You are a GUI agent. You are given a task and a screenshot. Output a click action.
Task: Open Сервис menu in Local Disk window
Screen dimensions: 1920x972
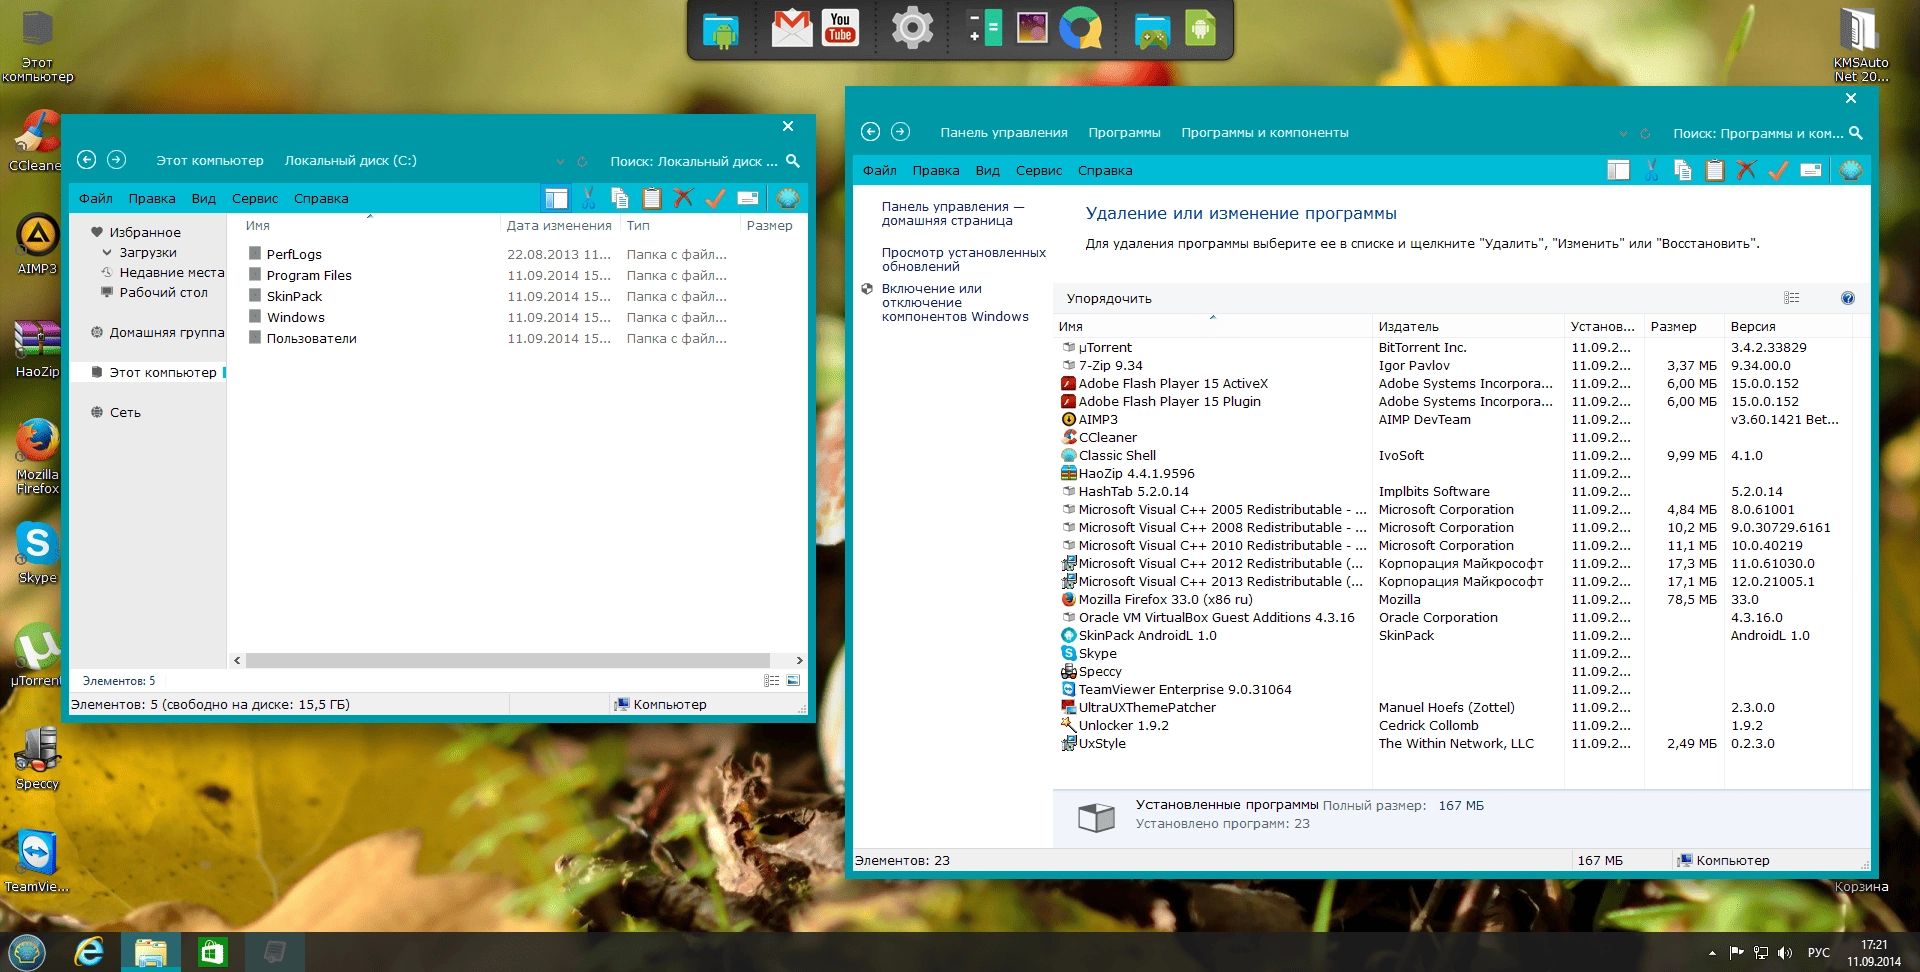click(x=255, y=199)
